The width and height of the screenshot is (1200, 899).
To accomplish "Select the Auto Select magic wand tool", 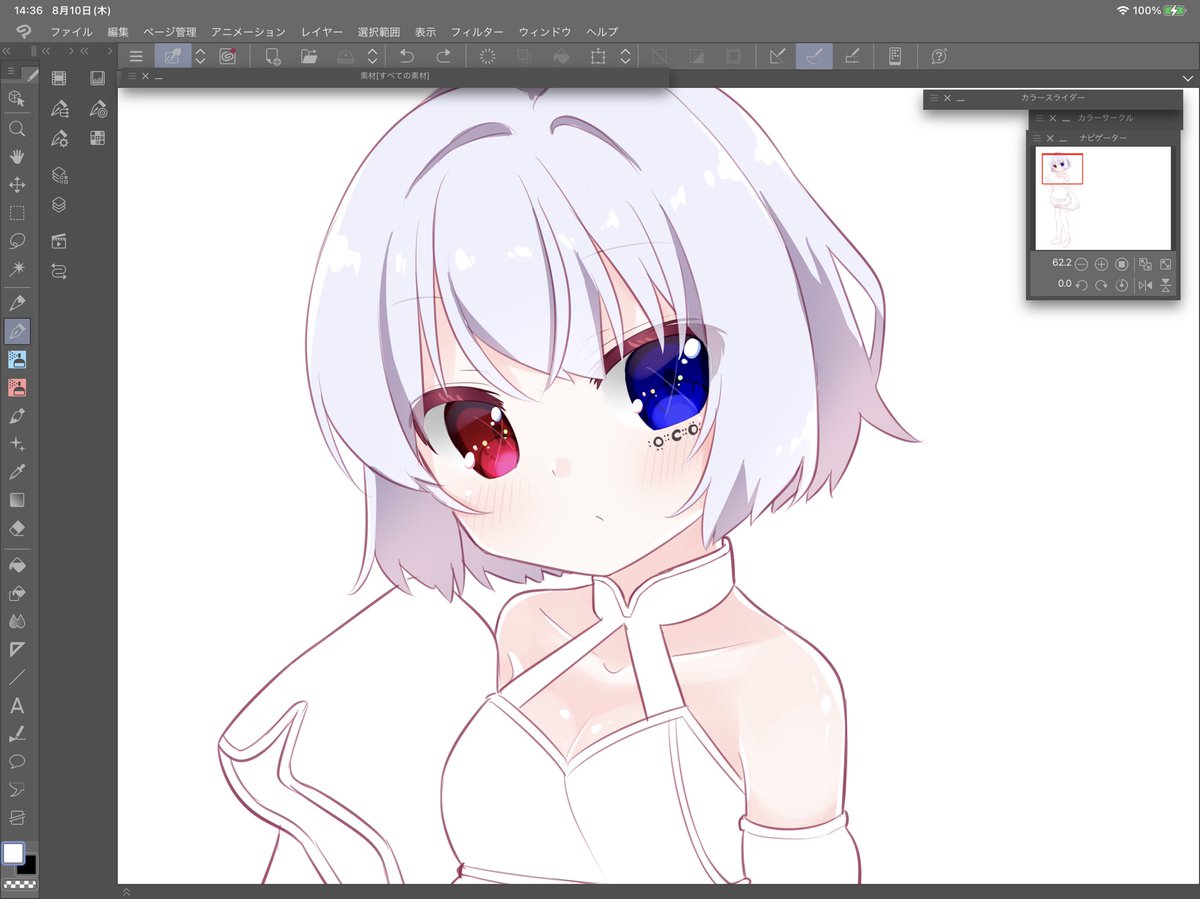I will click(x=17, y=269).
